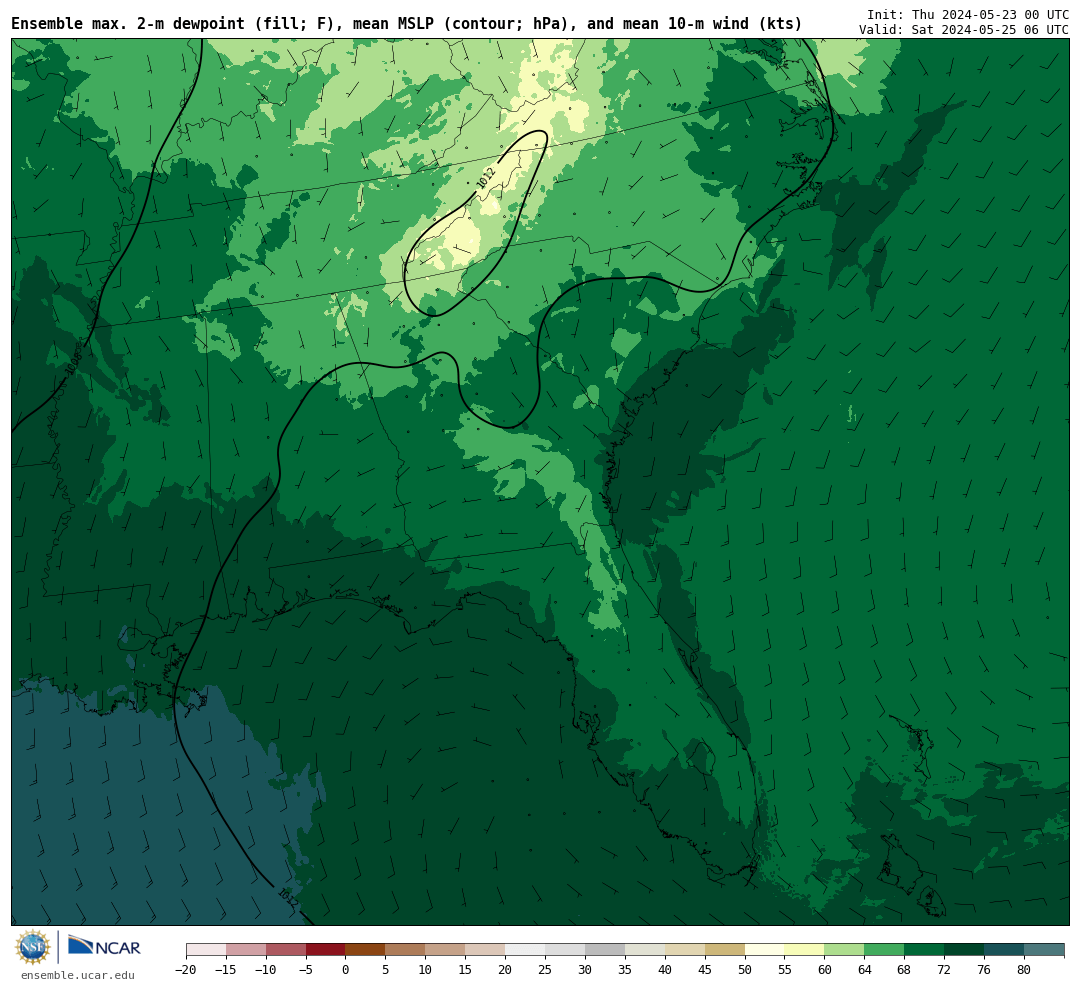The height and width of the screenshot is (988, 1080).
Task: Open the ensemble.ucar.edu link text
Action: tap(78, 975)
